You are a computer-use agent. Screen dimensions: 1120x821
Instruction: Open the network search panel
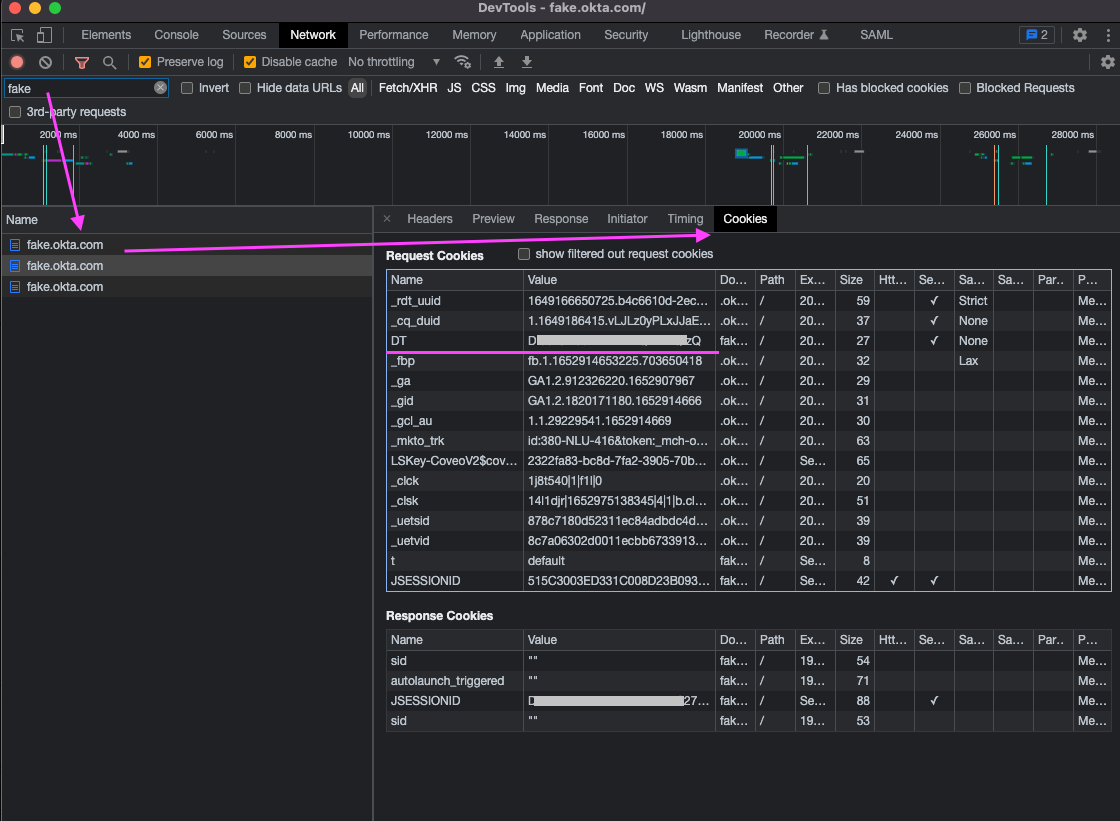[x=110, y=61]
